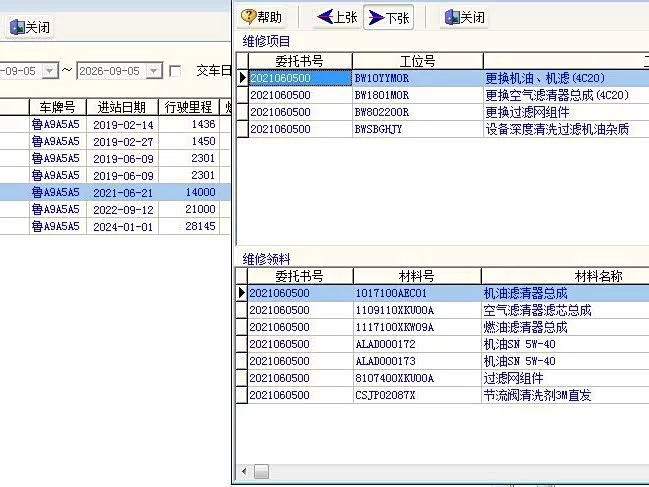This screenshot has height=487, width=649.
Task: Click the horizontal scrollbar thumb
Action: tap(261, 471)
